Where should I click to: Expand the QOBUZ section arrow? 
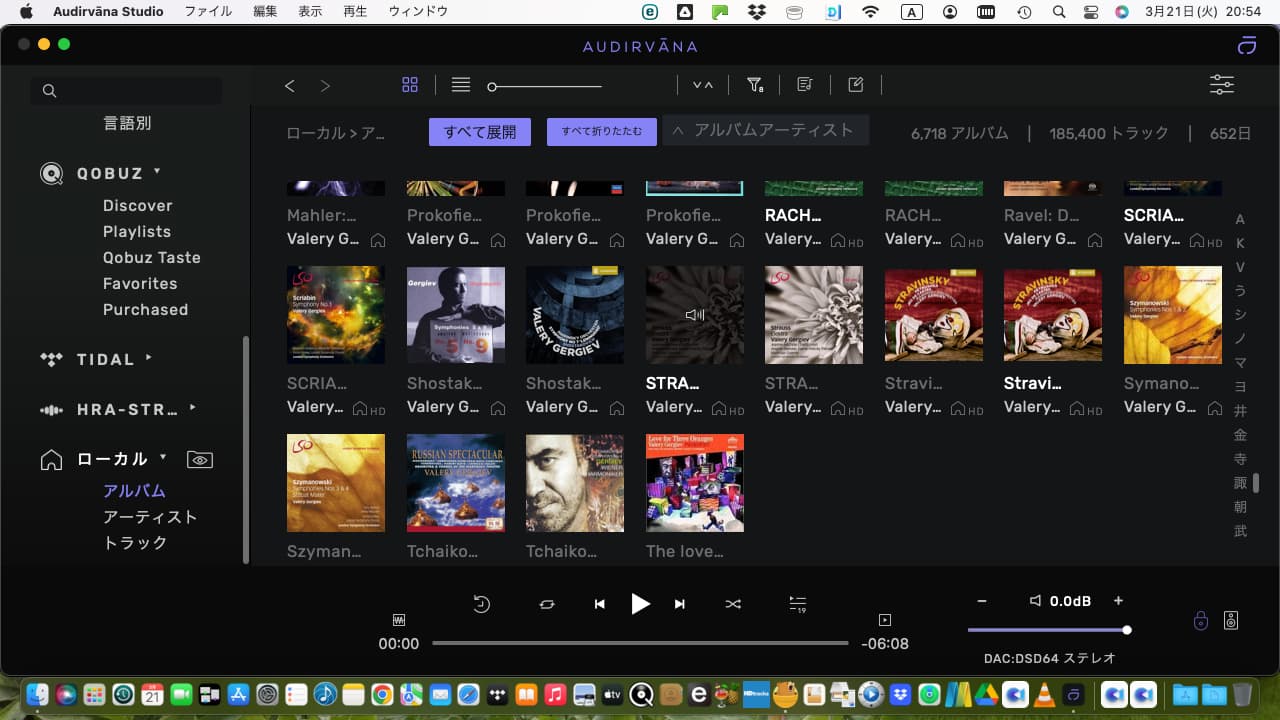[157, 172]
